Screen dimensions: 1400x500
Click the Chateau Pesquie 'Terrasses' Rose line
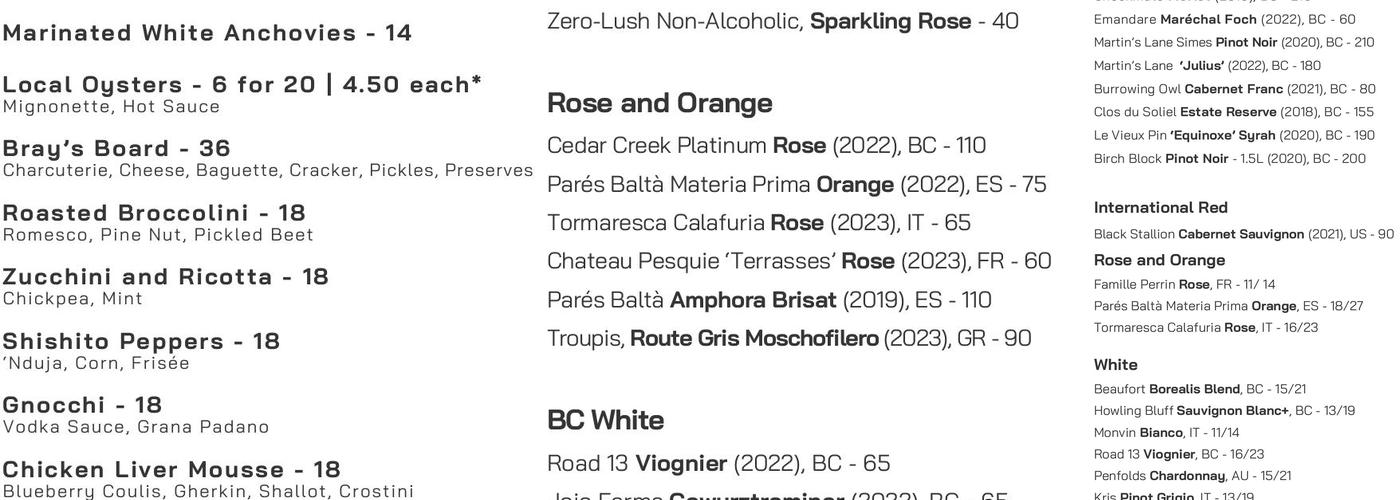(798, 261)
